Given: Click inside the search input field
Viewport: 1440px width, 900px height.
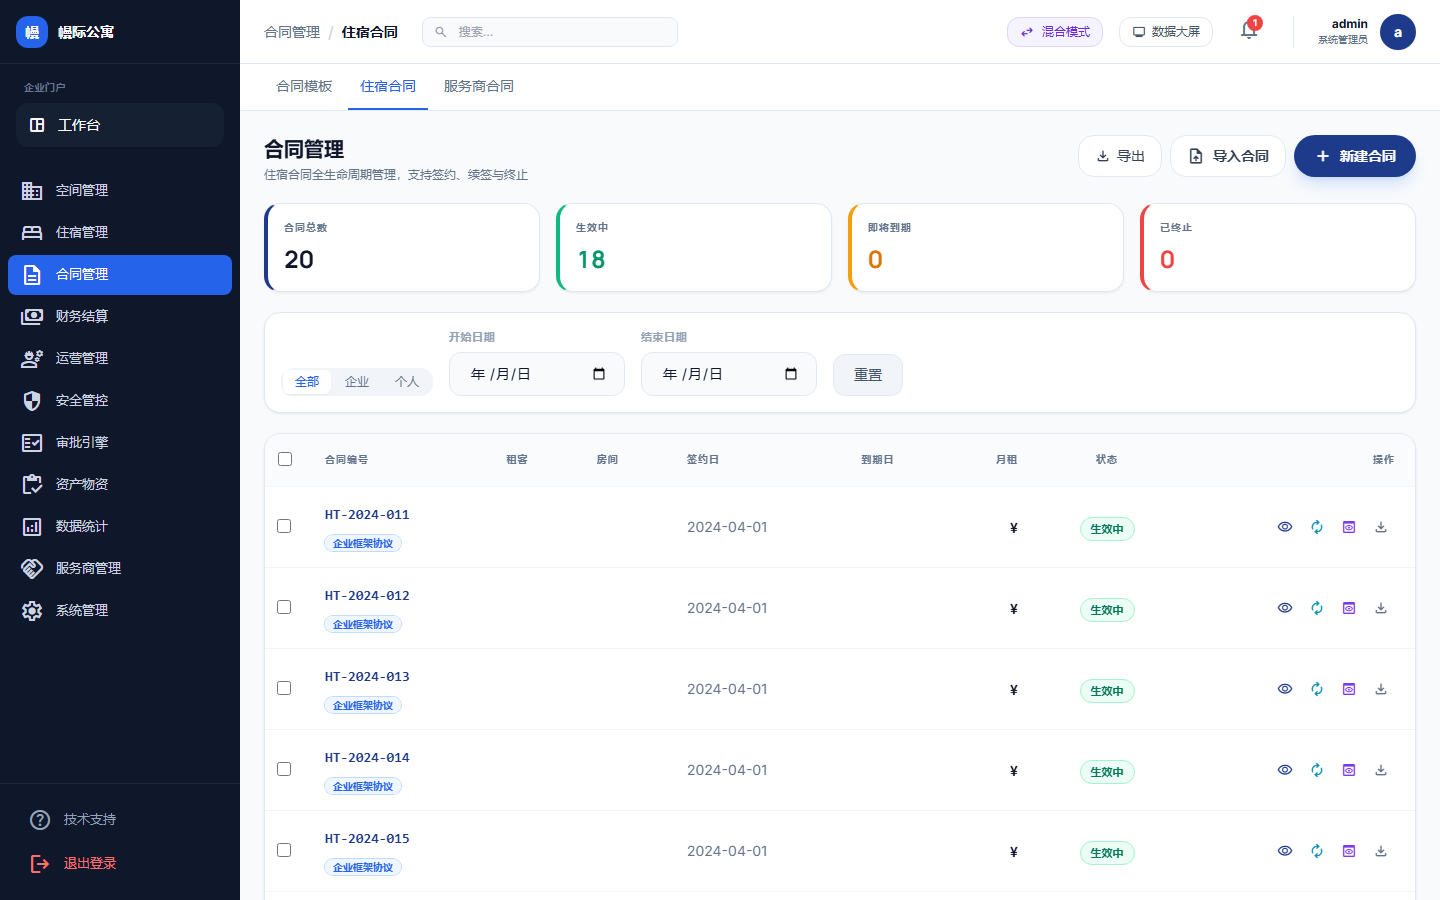Looking at the screenshot, I should [x=550, y=31].
